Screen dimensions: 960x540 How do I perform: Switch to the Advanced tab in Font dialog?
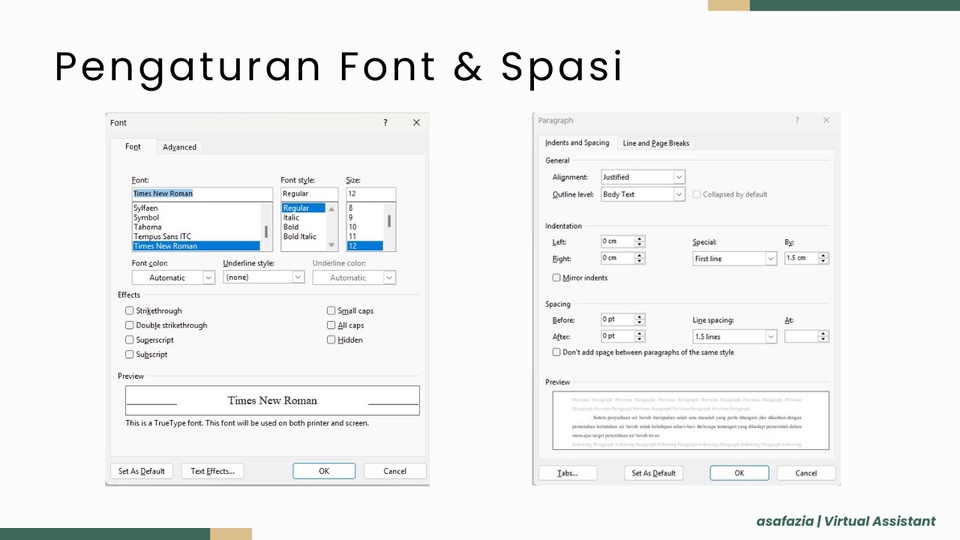(x=180, y=147)
